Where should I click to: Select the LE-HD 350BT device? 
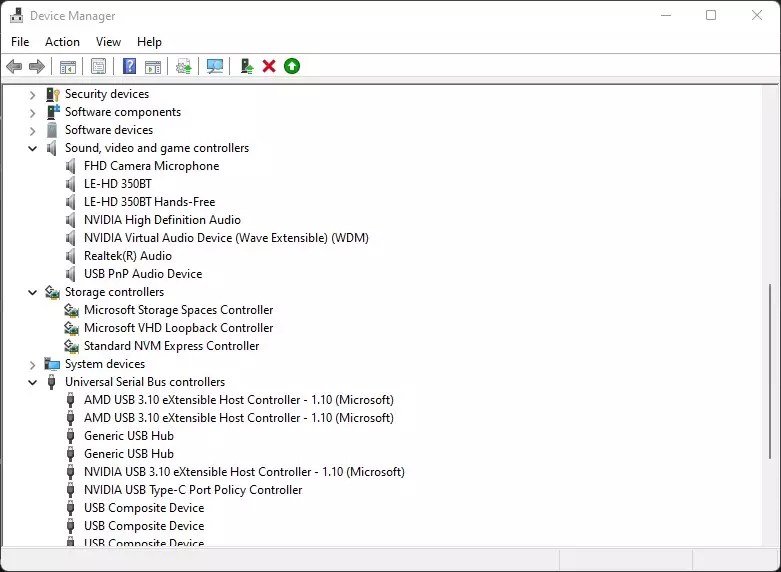point(118,184)
